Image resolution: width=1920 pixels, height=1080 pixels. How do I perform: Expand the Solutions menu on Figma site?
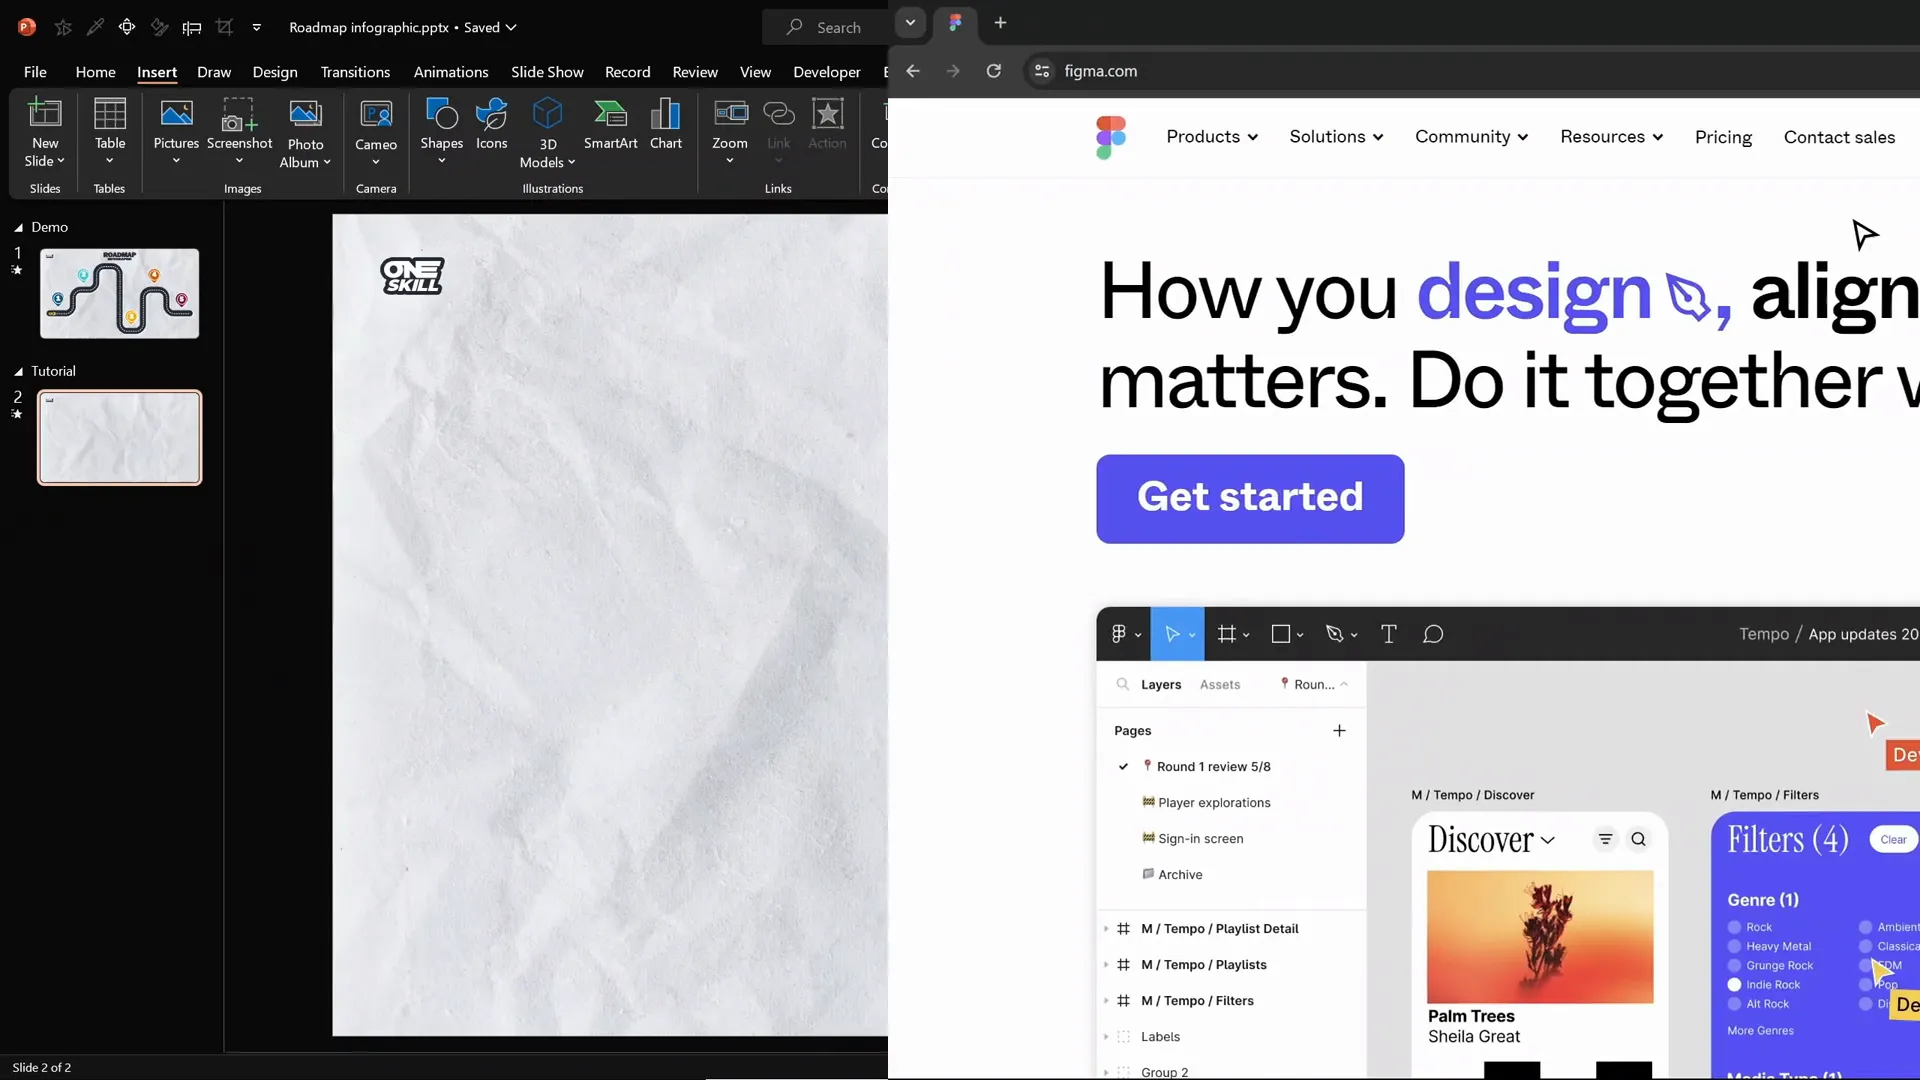(1336, 137)
